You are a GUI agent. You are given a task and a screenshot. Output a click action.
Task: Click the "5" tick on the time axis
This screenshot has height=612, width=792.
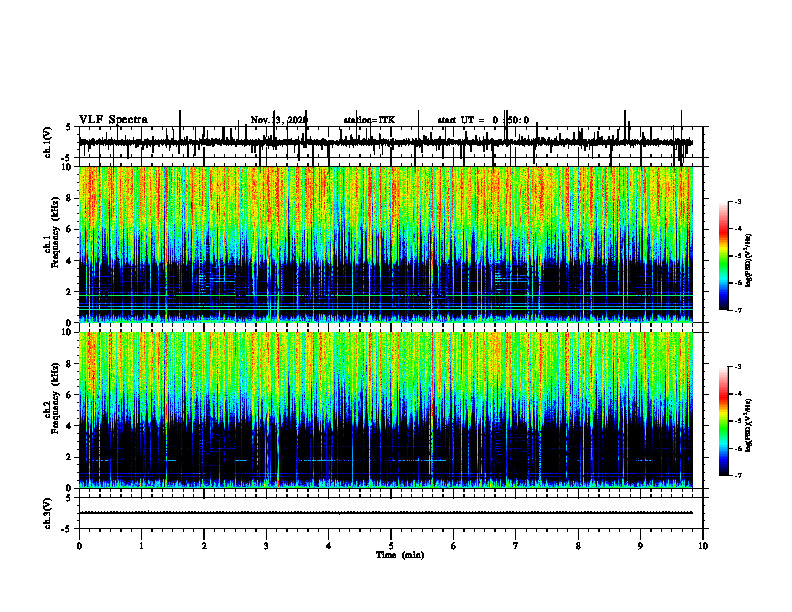[391, 546]
